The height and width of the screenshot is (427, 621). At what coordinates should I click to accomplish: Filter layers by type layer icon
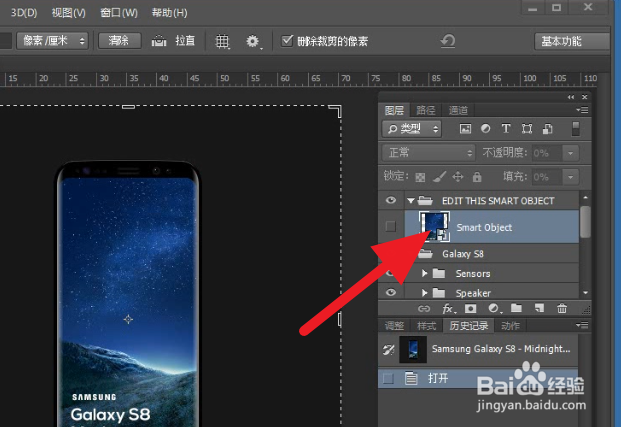coord(506,129)
